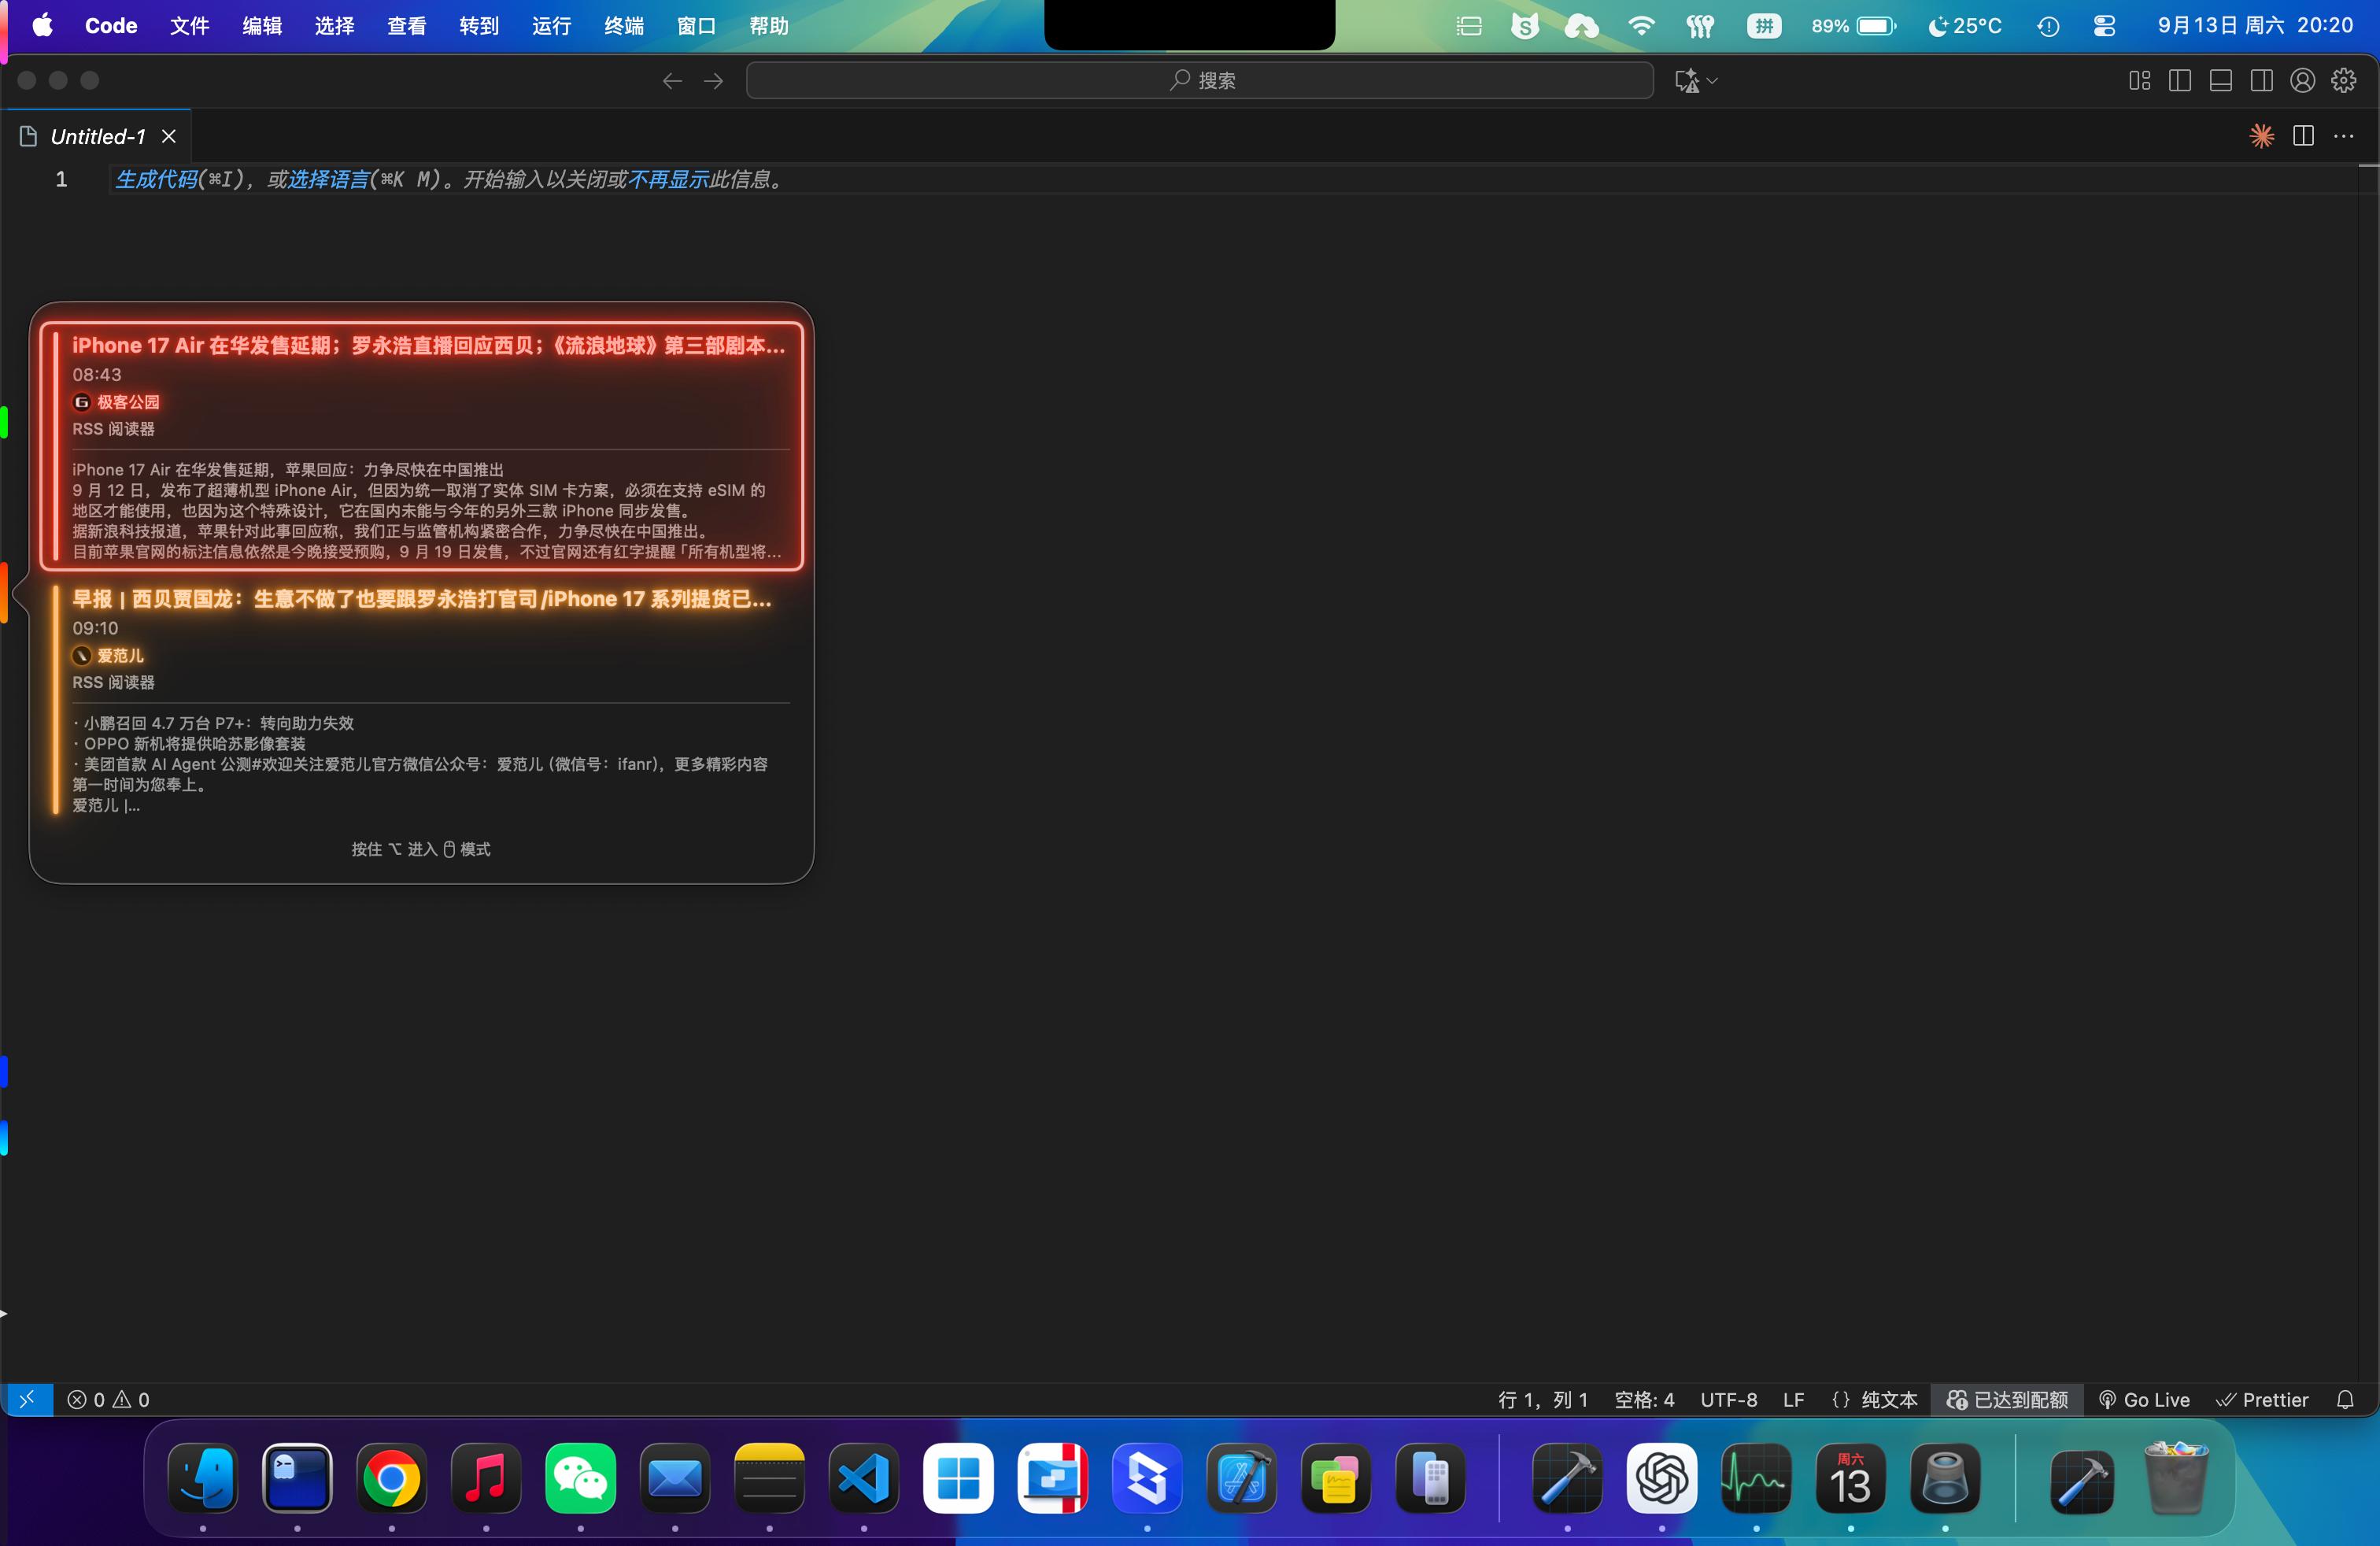Open WeChat from the Dock
The image size is (2380, 1546).
(x=581, y=1478)
